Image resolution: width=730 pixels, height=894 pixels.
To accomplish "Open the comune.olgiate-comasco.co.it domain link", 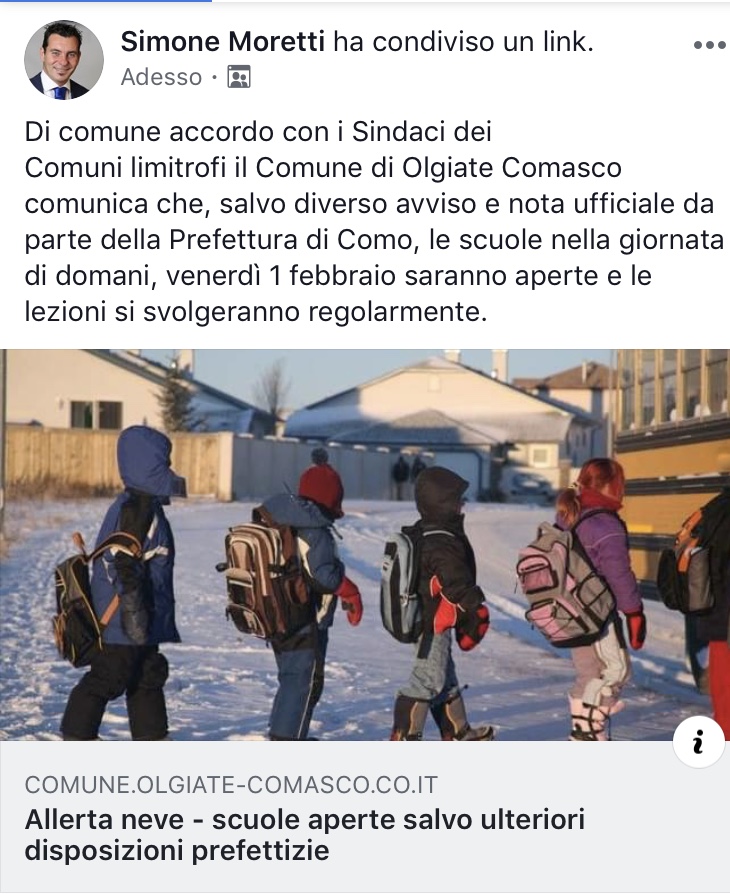I will [x=231, y=785].
